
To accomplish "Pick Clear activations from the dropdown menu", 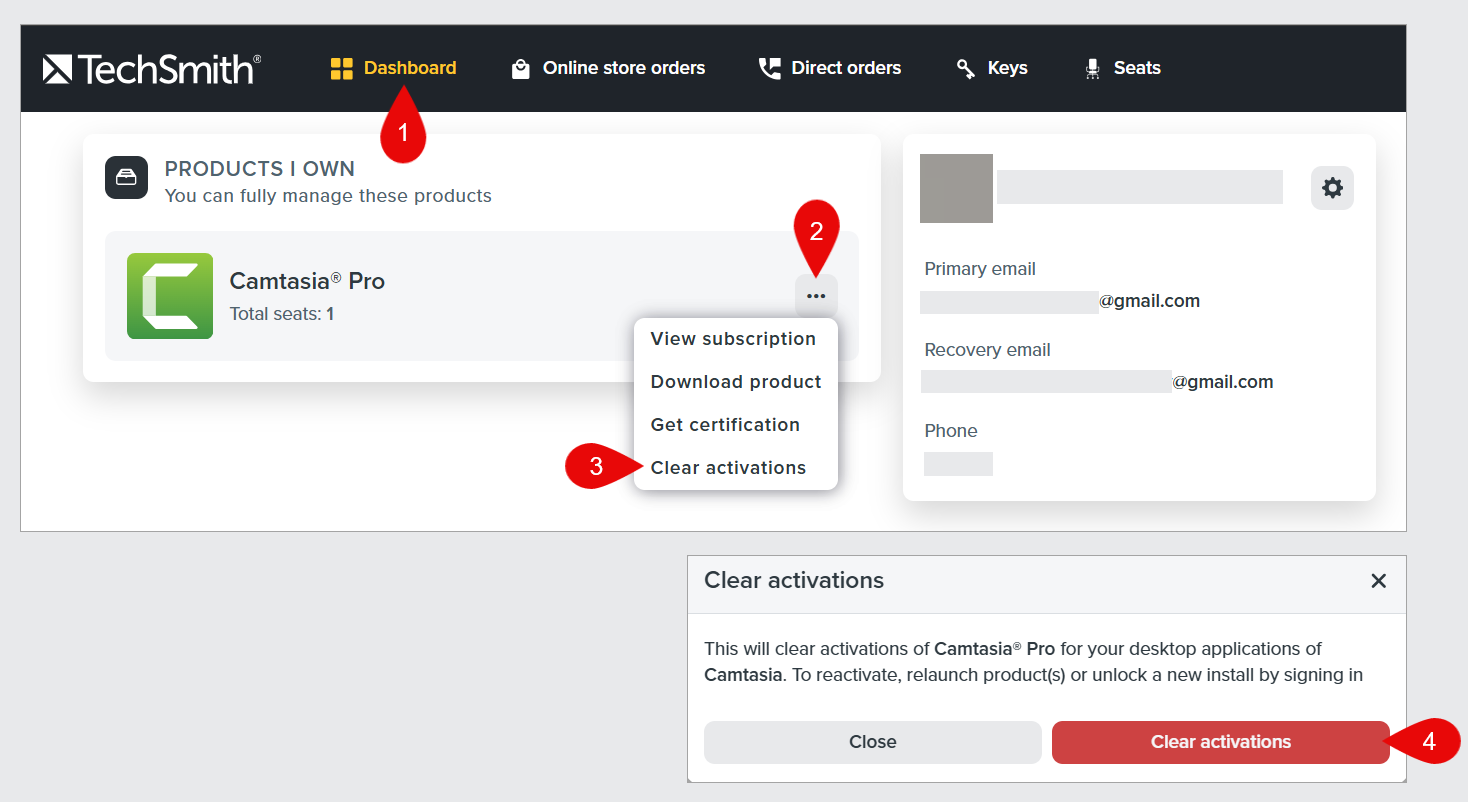I will click(728, 468).
